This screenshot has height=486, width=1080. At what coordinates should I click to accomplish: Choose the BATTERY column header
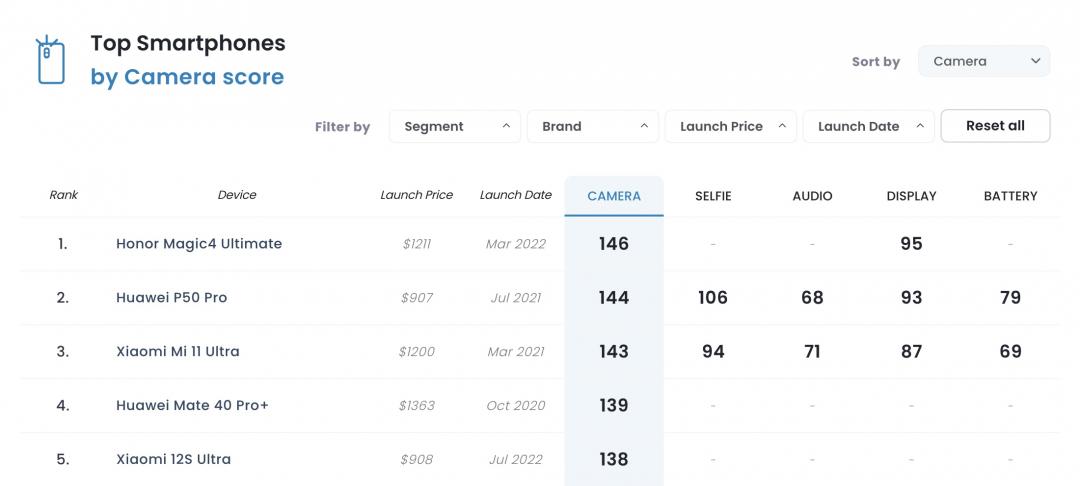tap(1010, 196)
